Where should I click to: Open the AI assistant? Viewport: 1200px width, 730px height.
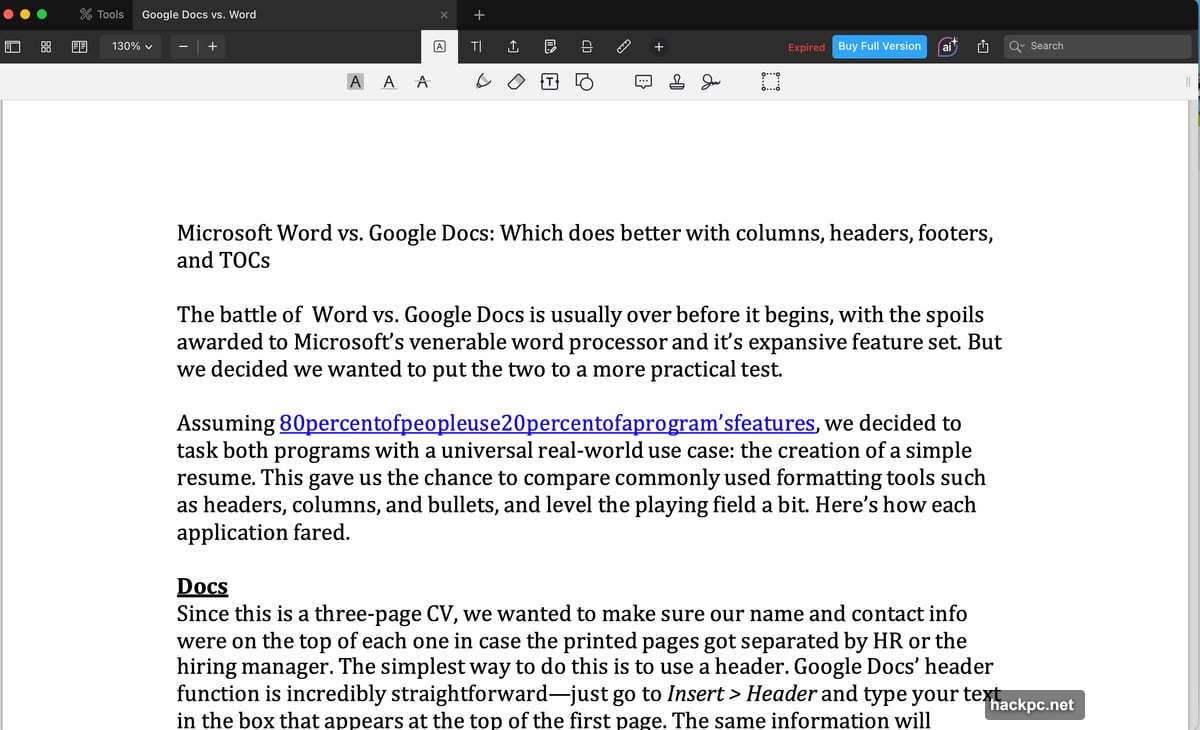pyautogui.click(x=947, y=46)
